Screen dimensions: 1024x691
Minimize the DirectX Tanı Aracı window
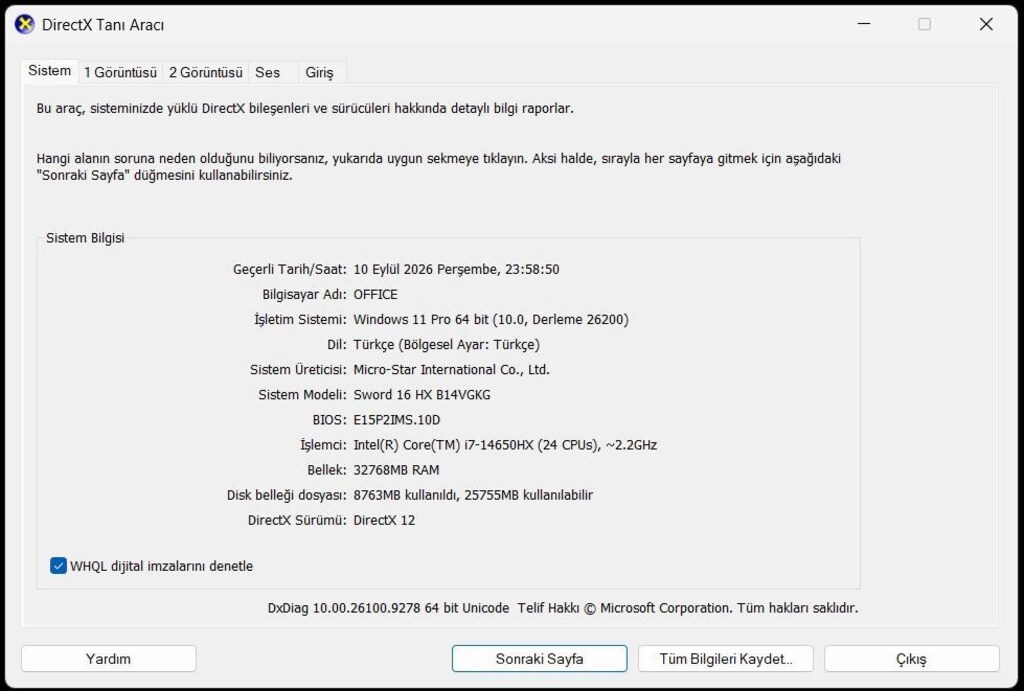(x=864, y=24)
